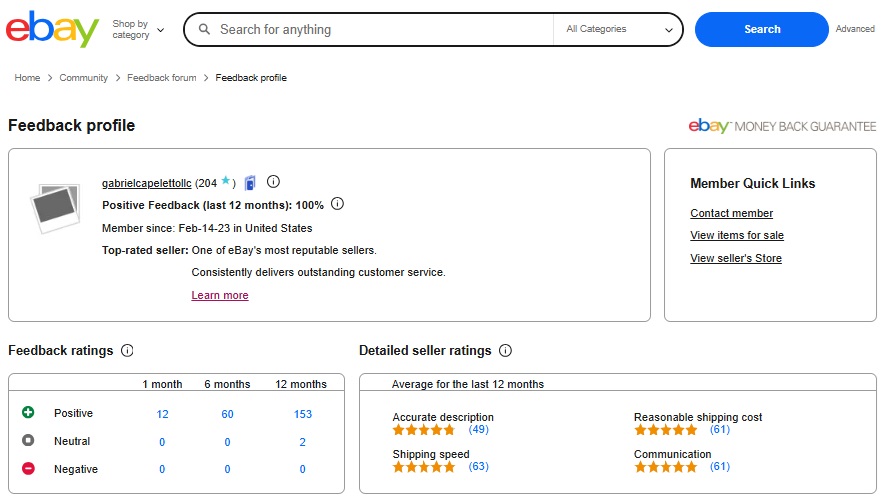The width and height of the screenshot is (881, 502).
Task: View the 153 positive ratings for 12 months
Action: tap(302, 414)
